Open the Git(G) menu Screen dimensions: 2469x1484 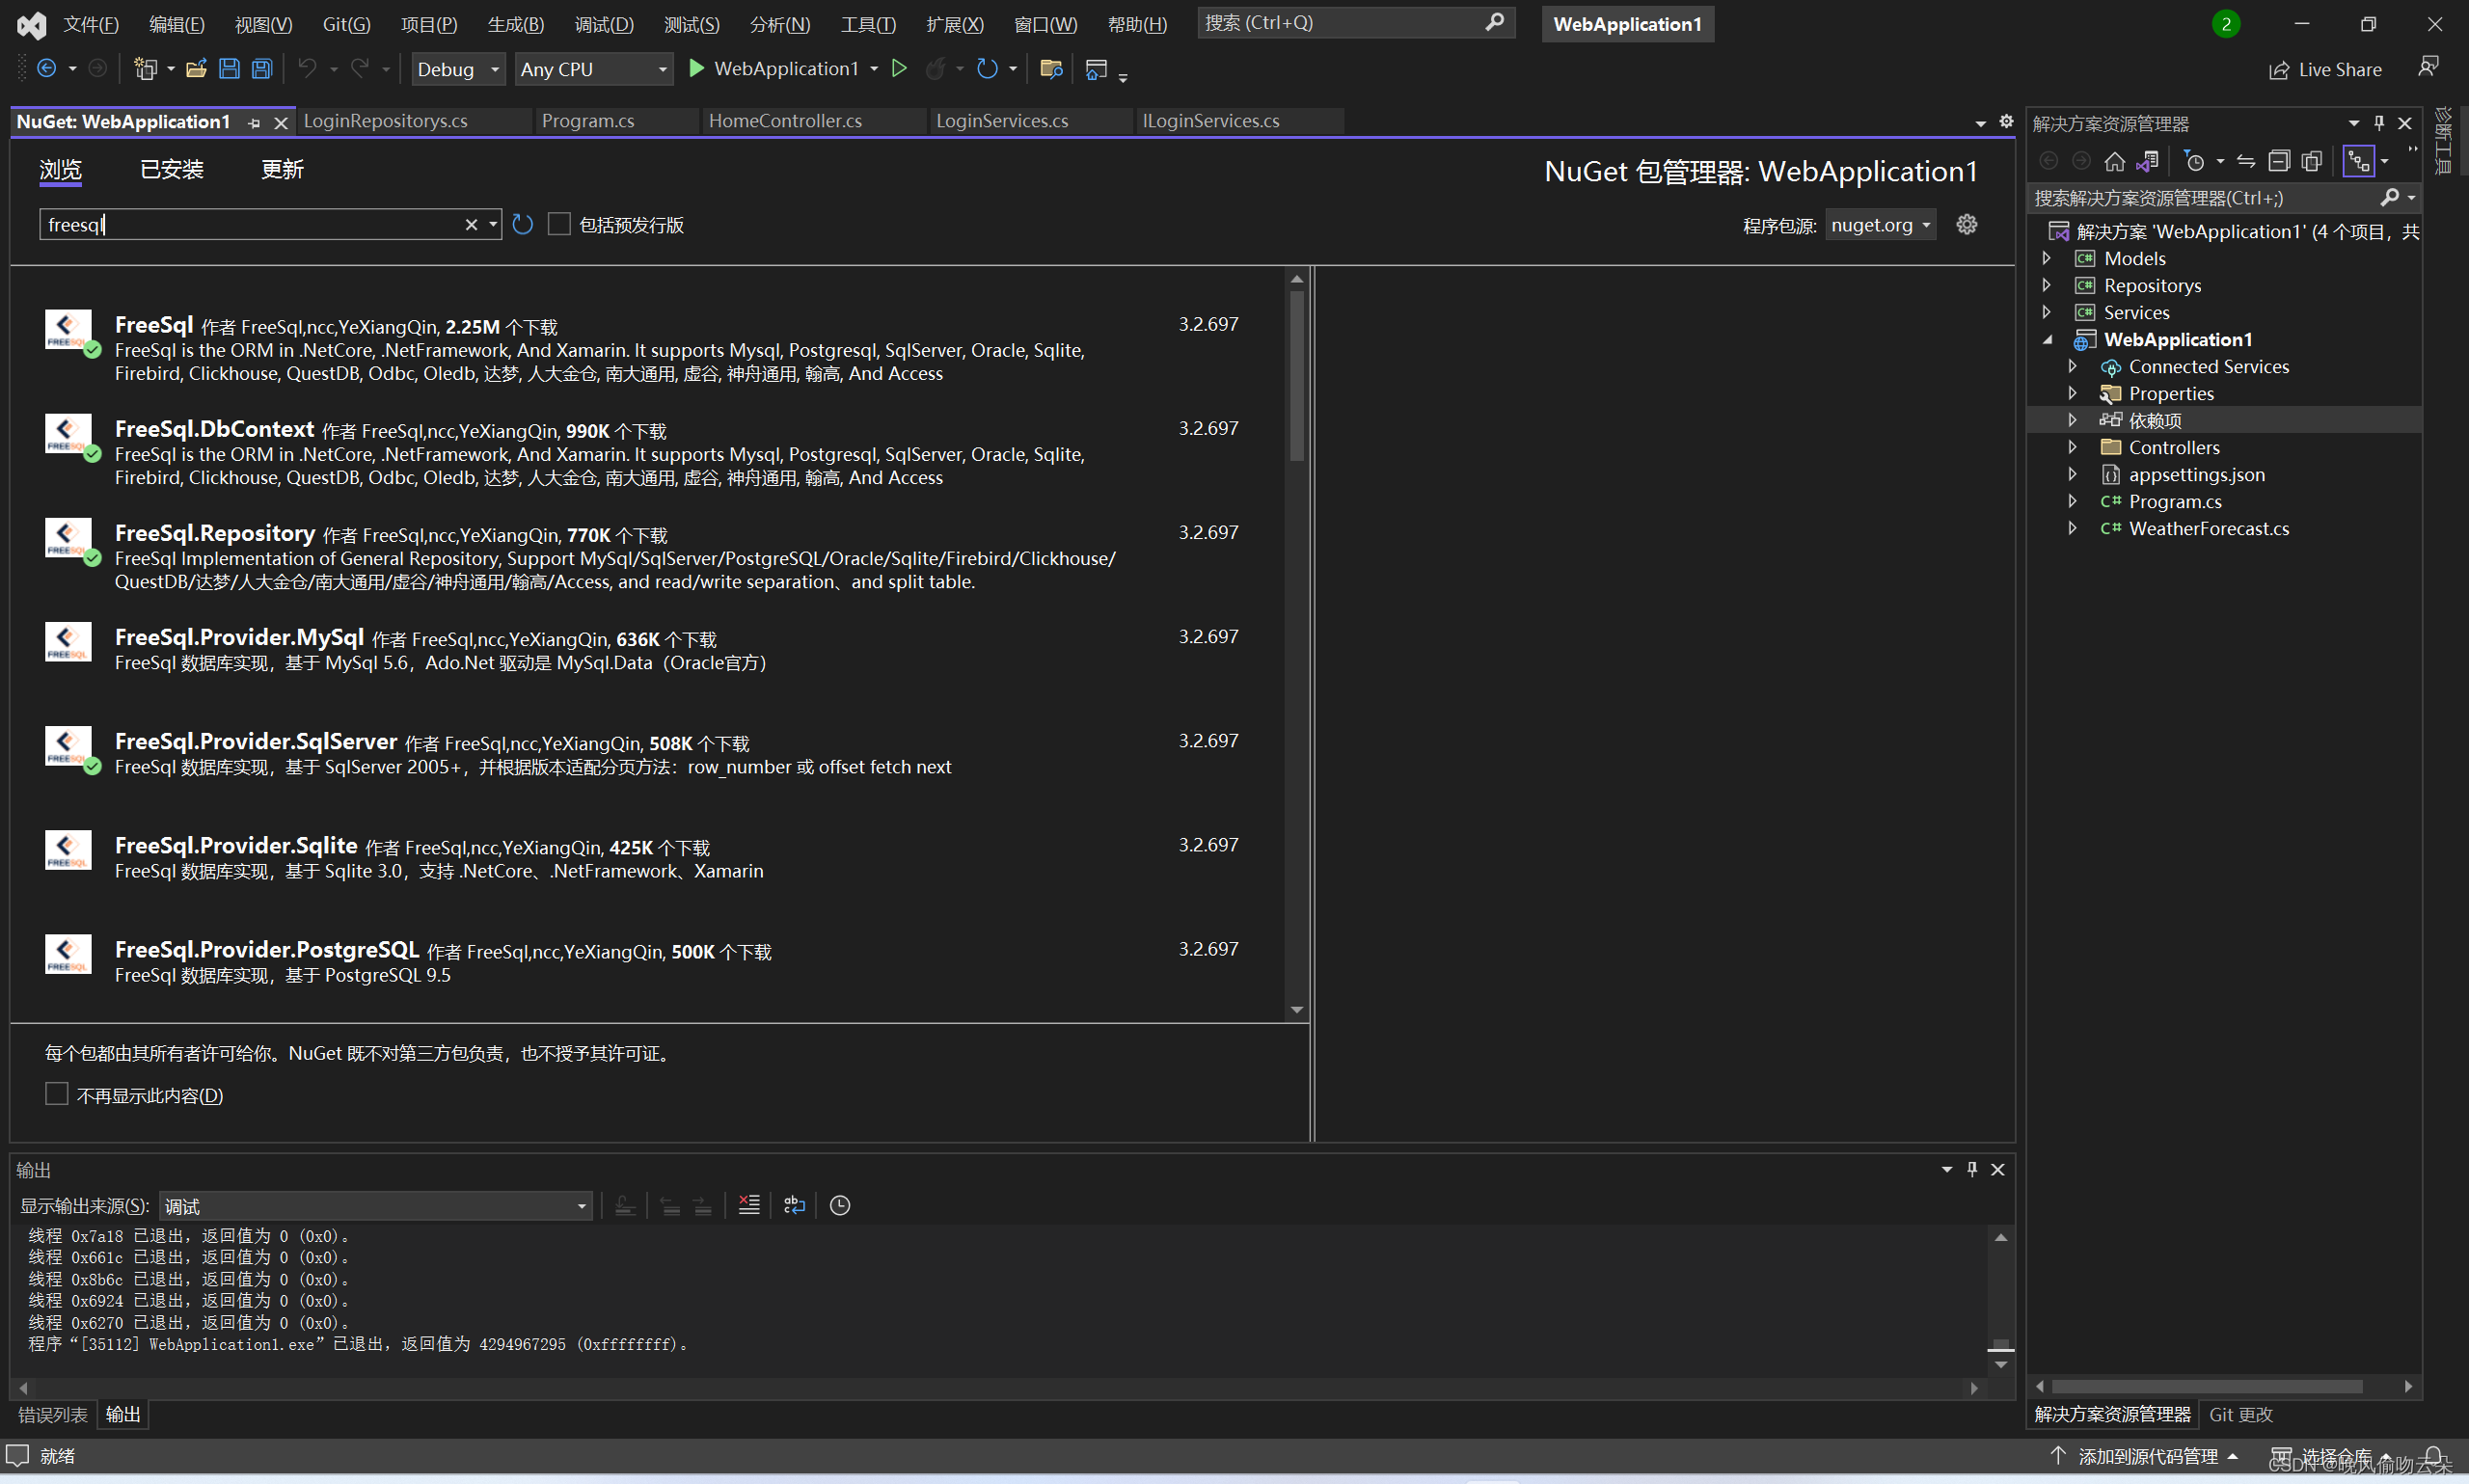click(x=347, y=24)
